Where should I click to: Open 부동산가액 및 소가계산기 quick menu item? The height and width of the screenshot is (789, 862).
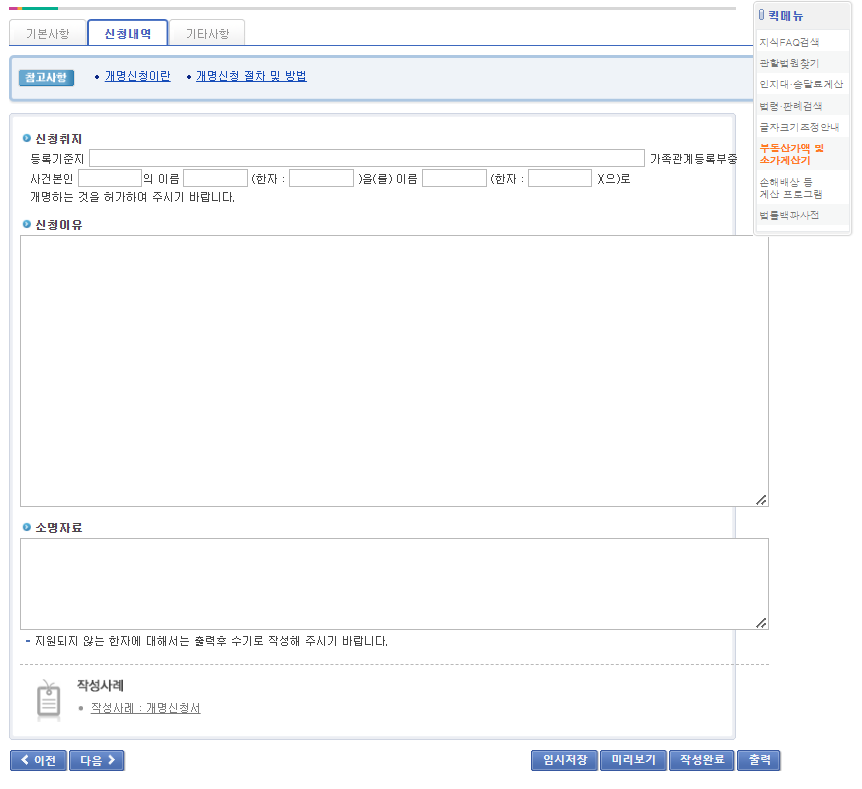[792, 154]
